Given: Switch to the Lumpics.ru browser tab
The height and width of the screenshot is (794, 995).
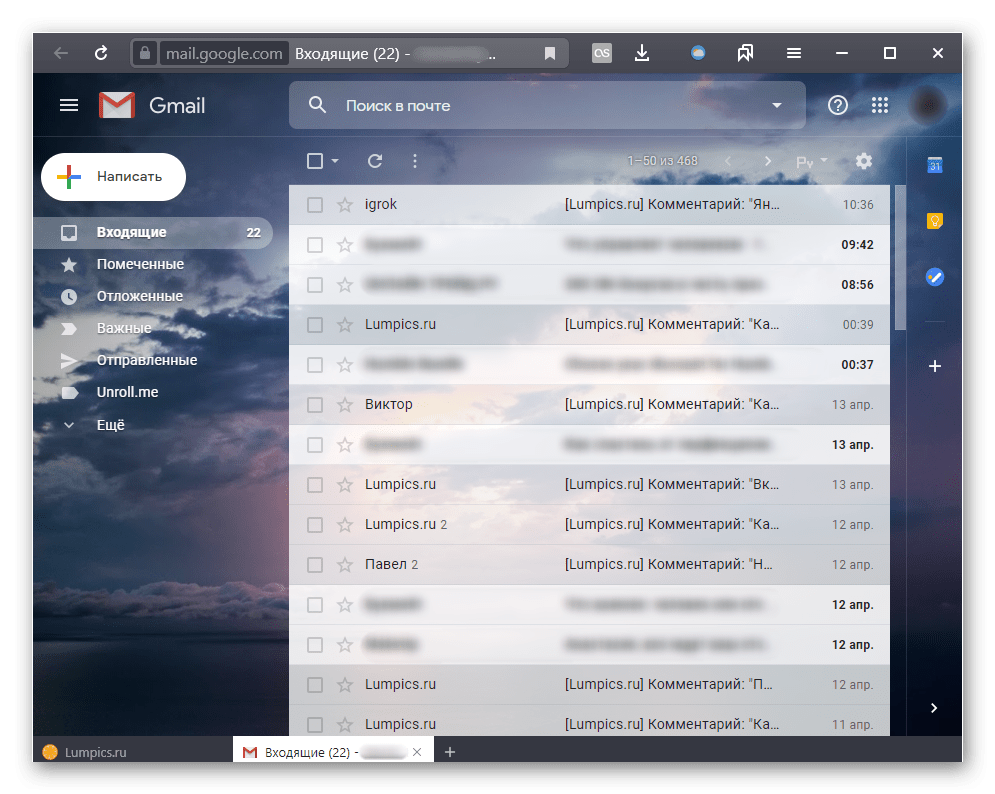Looking at the screenshot, I should pos(96,752).
